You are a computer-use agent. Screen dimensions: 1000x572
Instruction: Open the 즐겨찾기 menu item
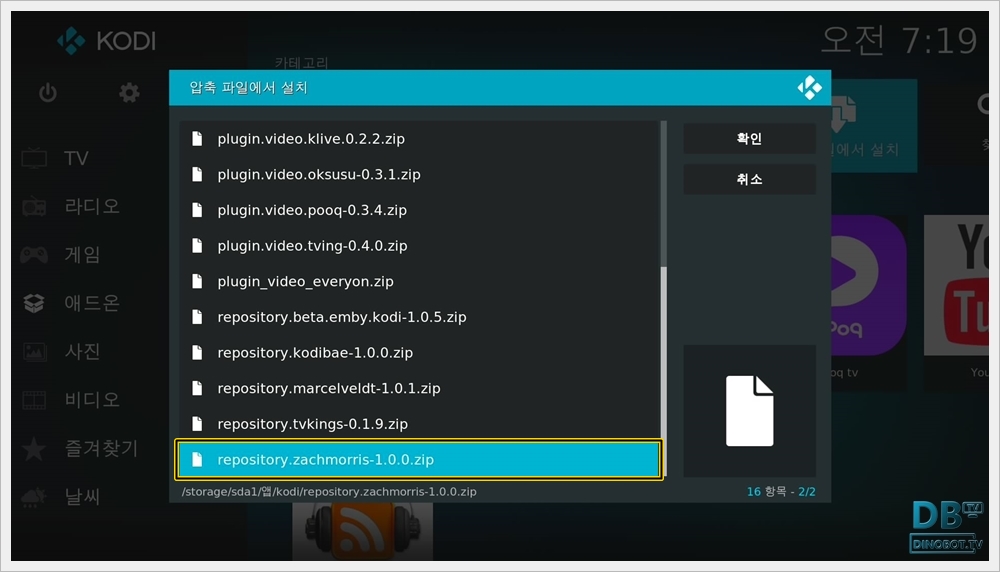101,448
